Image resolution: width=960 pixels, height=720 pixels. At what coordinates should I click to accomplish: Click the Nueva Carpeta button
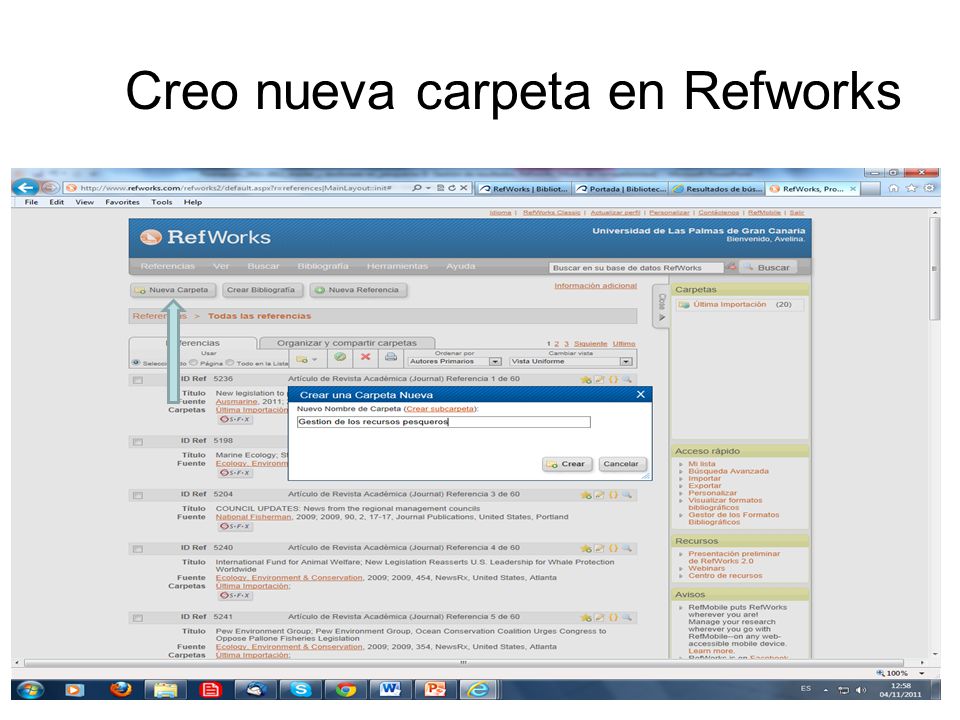pyautogui.click(x=172, y=290)
